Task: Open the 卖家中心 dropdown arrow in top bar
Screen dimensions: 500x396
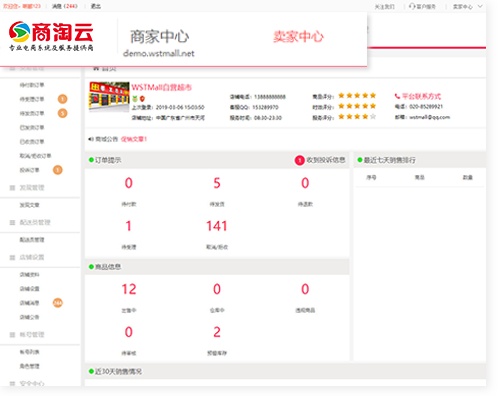Action: (x=480, y=6)
